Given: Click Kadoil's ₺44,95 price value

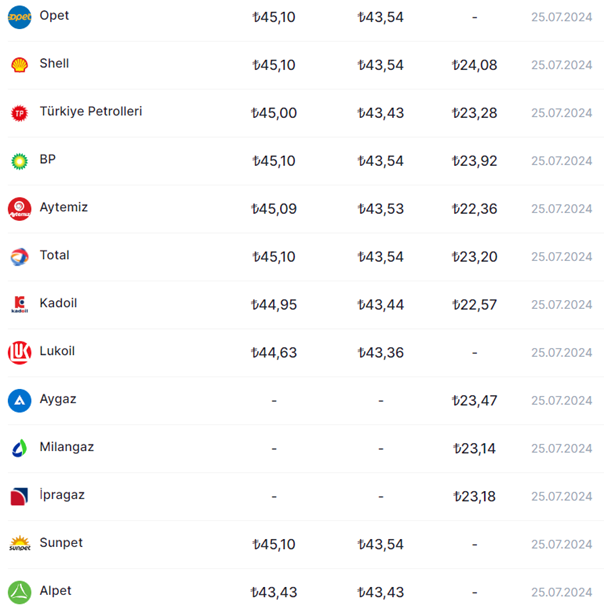Looking at the screenshot, I should coord(273,305).
